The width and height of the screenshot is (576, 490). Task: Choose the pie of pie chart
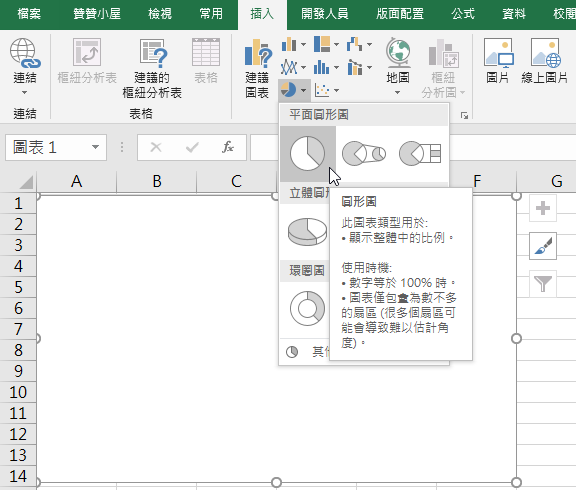(364, 154)
